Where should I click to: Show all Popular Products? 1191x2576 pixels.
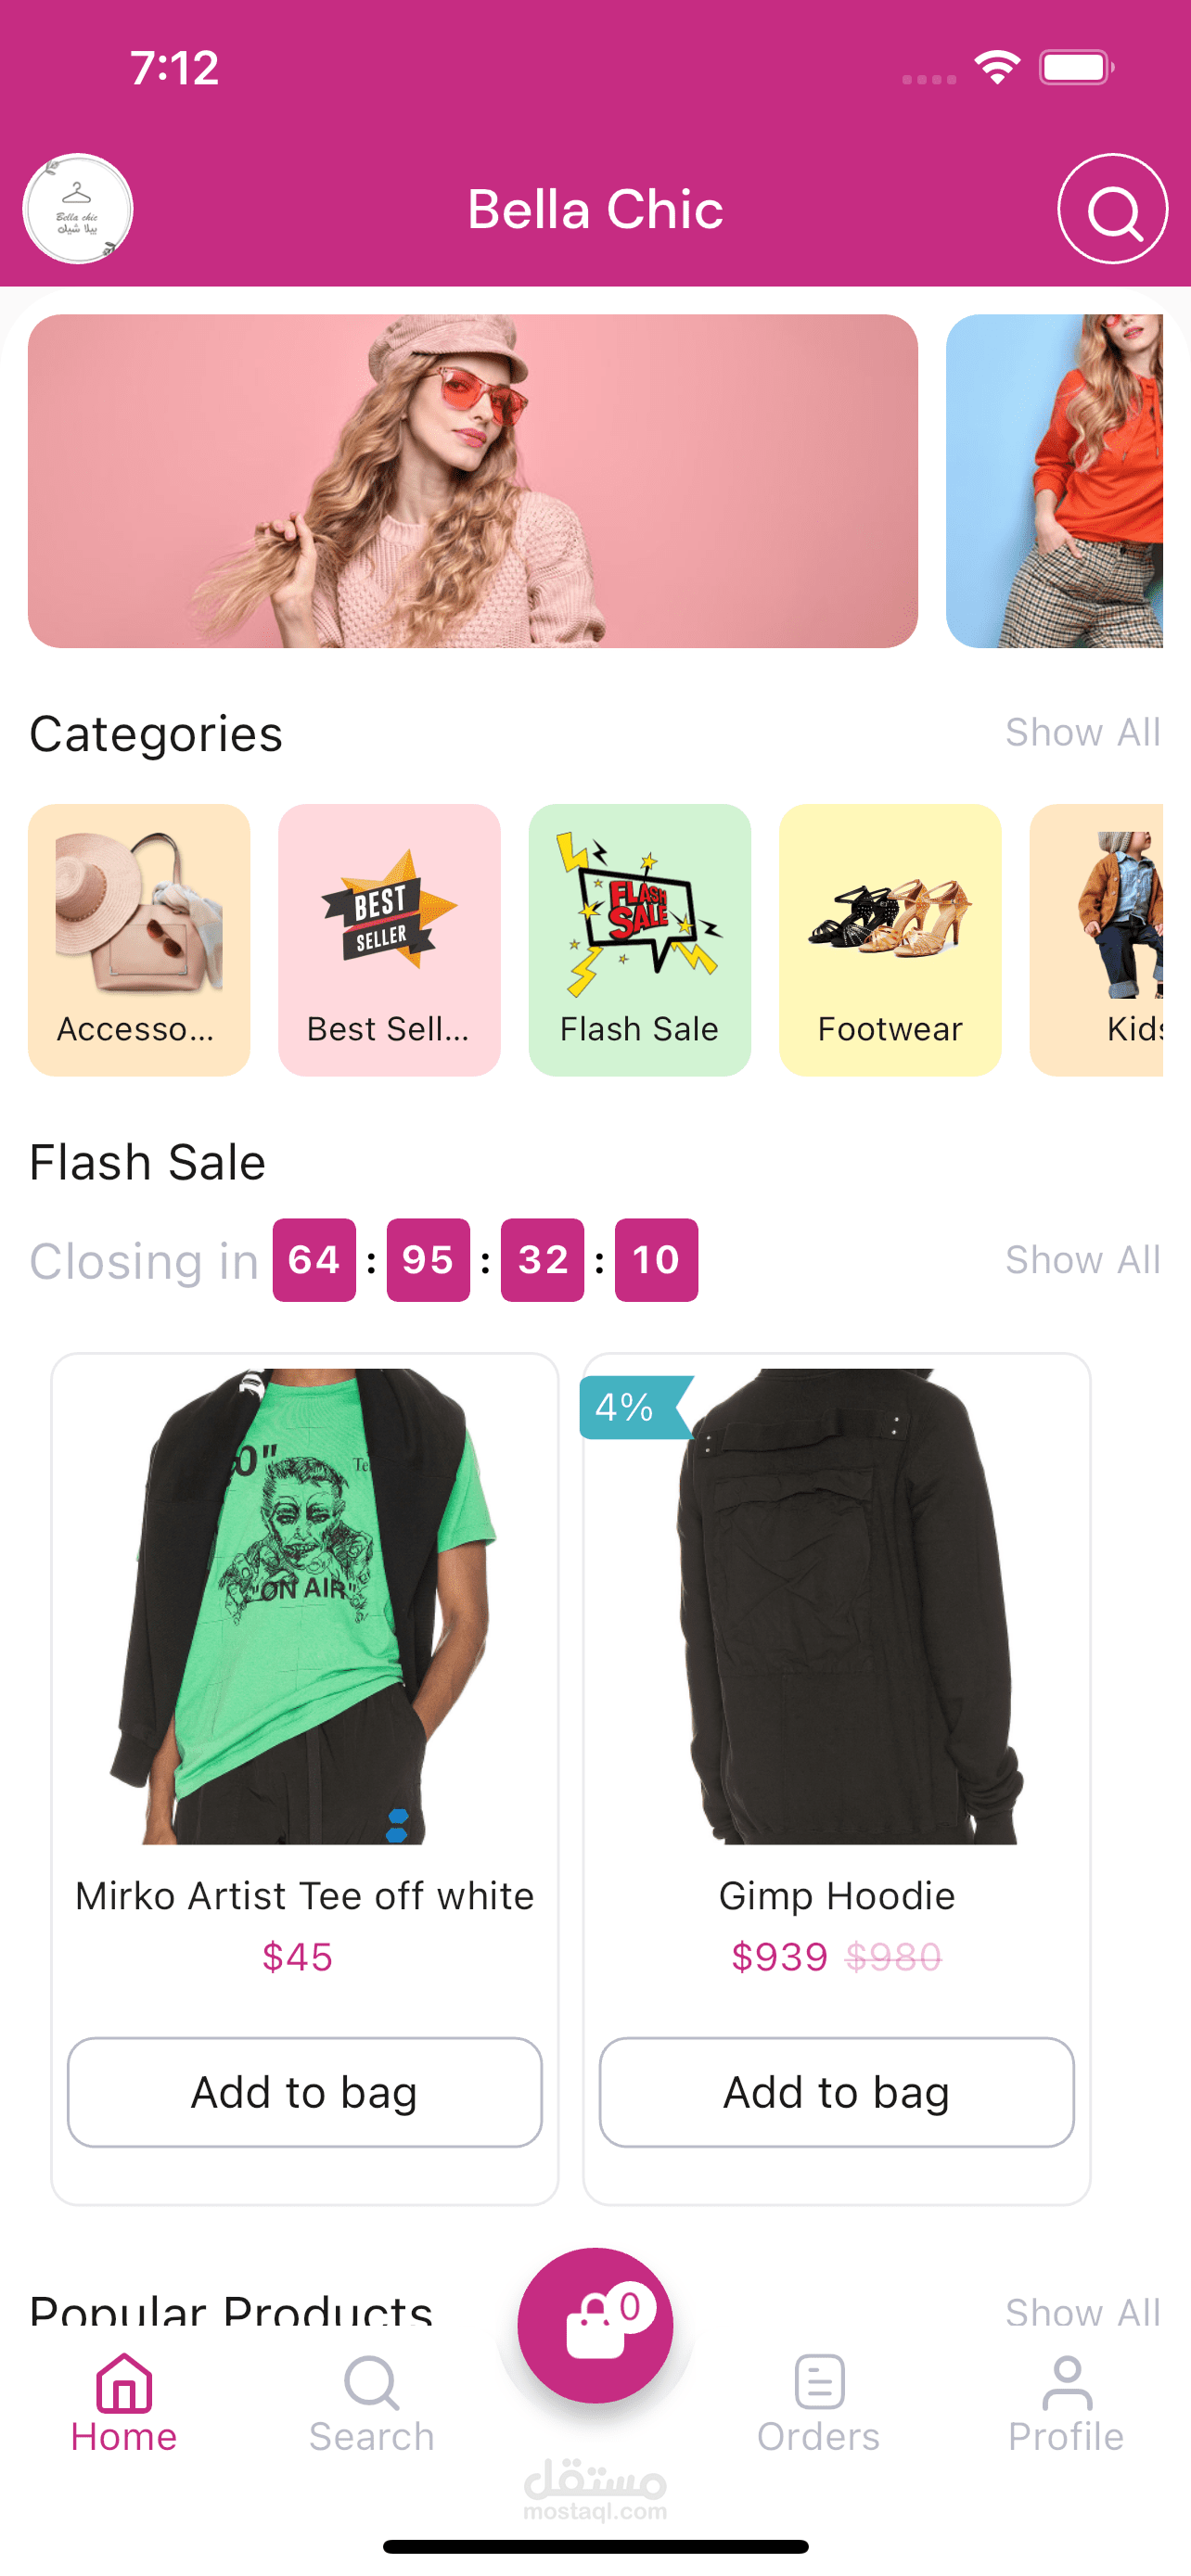[x=1083, y=2312]
